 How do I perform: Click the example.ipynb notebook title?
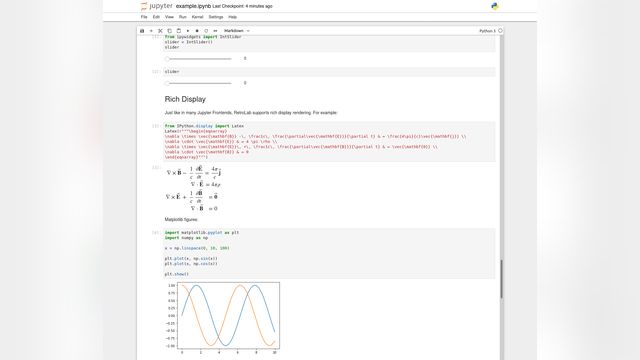point(193,6)
